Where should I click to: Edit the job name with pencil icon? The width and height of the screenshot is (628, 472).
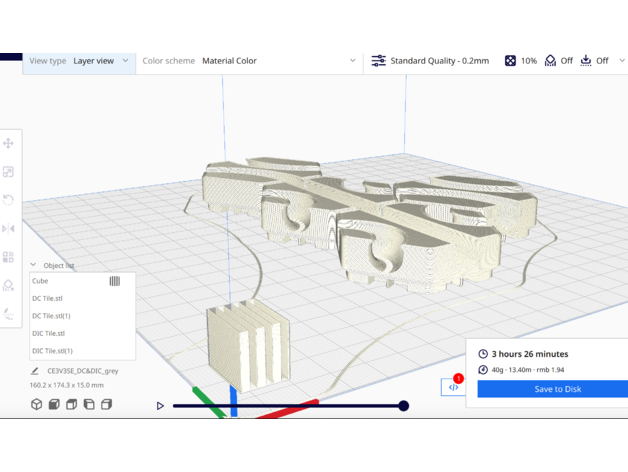coord(35,371)
